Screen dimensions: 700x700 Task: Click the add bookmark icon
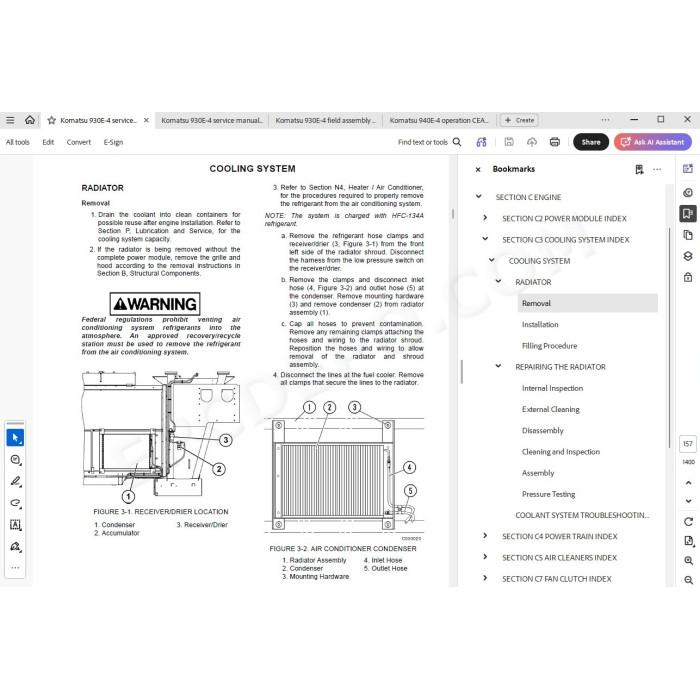639,169
